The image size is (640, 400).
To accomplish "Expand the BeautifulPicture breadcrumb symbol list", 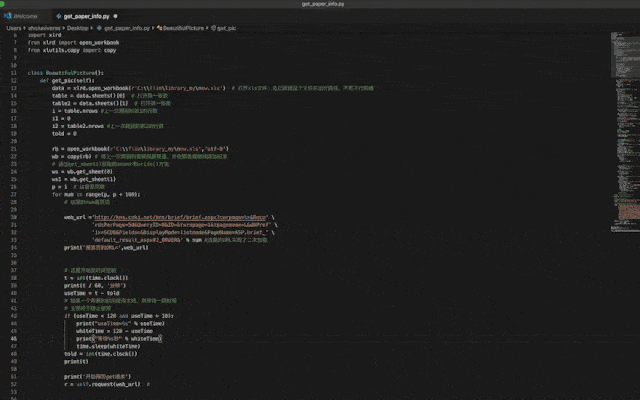I will pyautogui.click(x=183, y=28).
